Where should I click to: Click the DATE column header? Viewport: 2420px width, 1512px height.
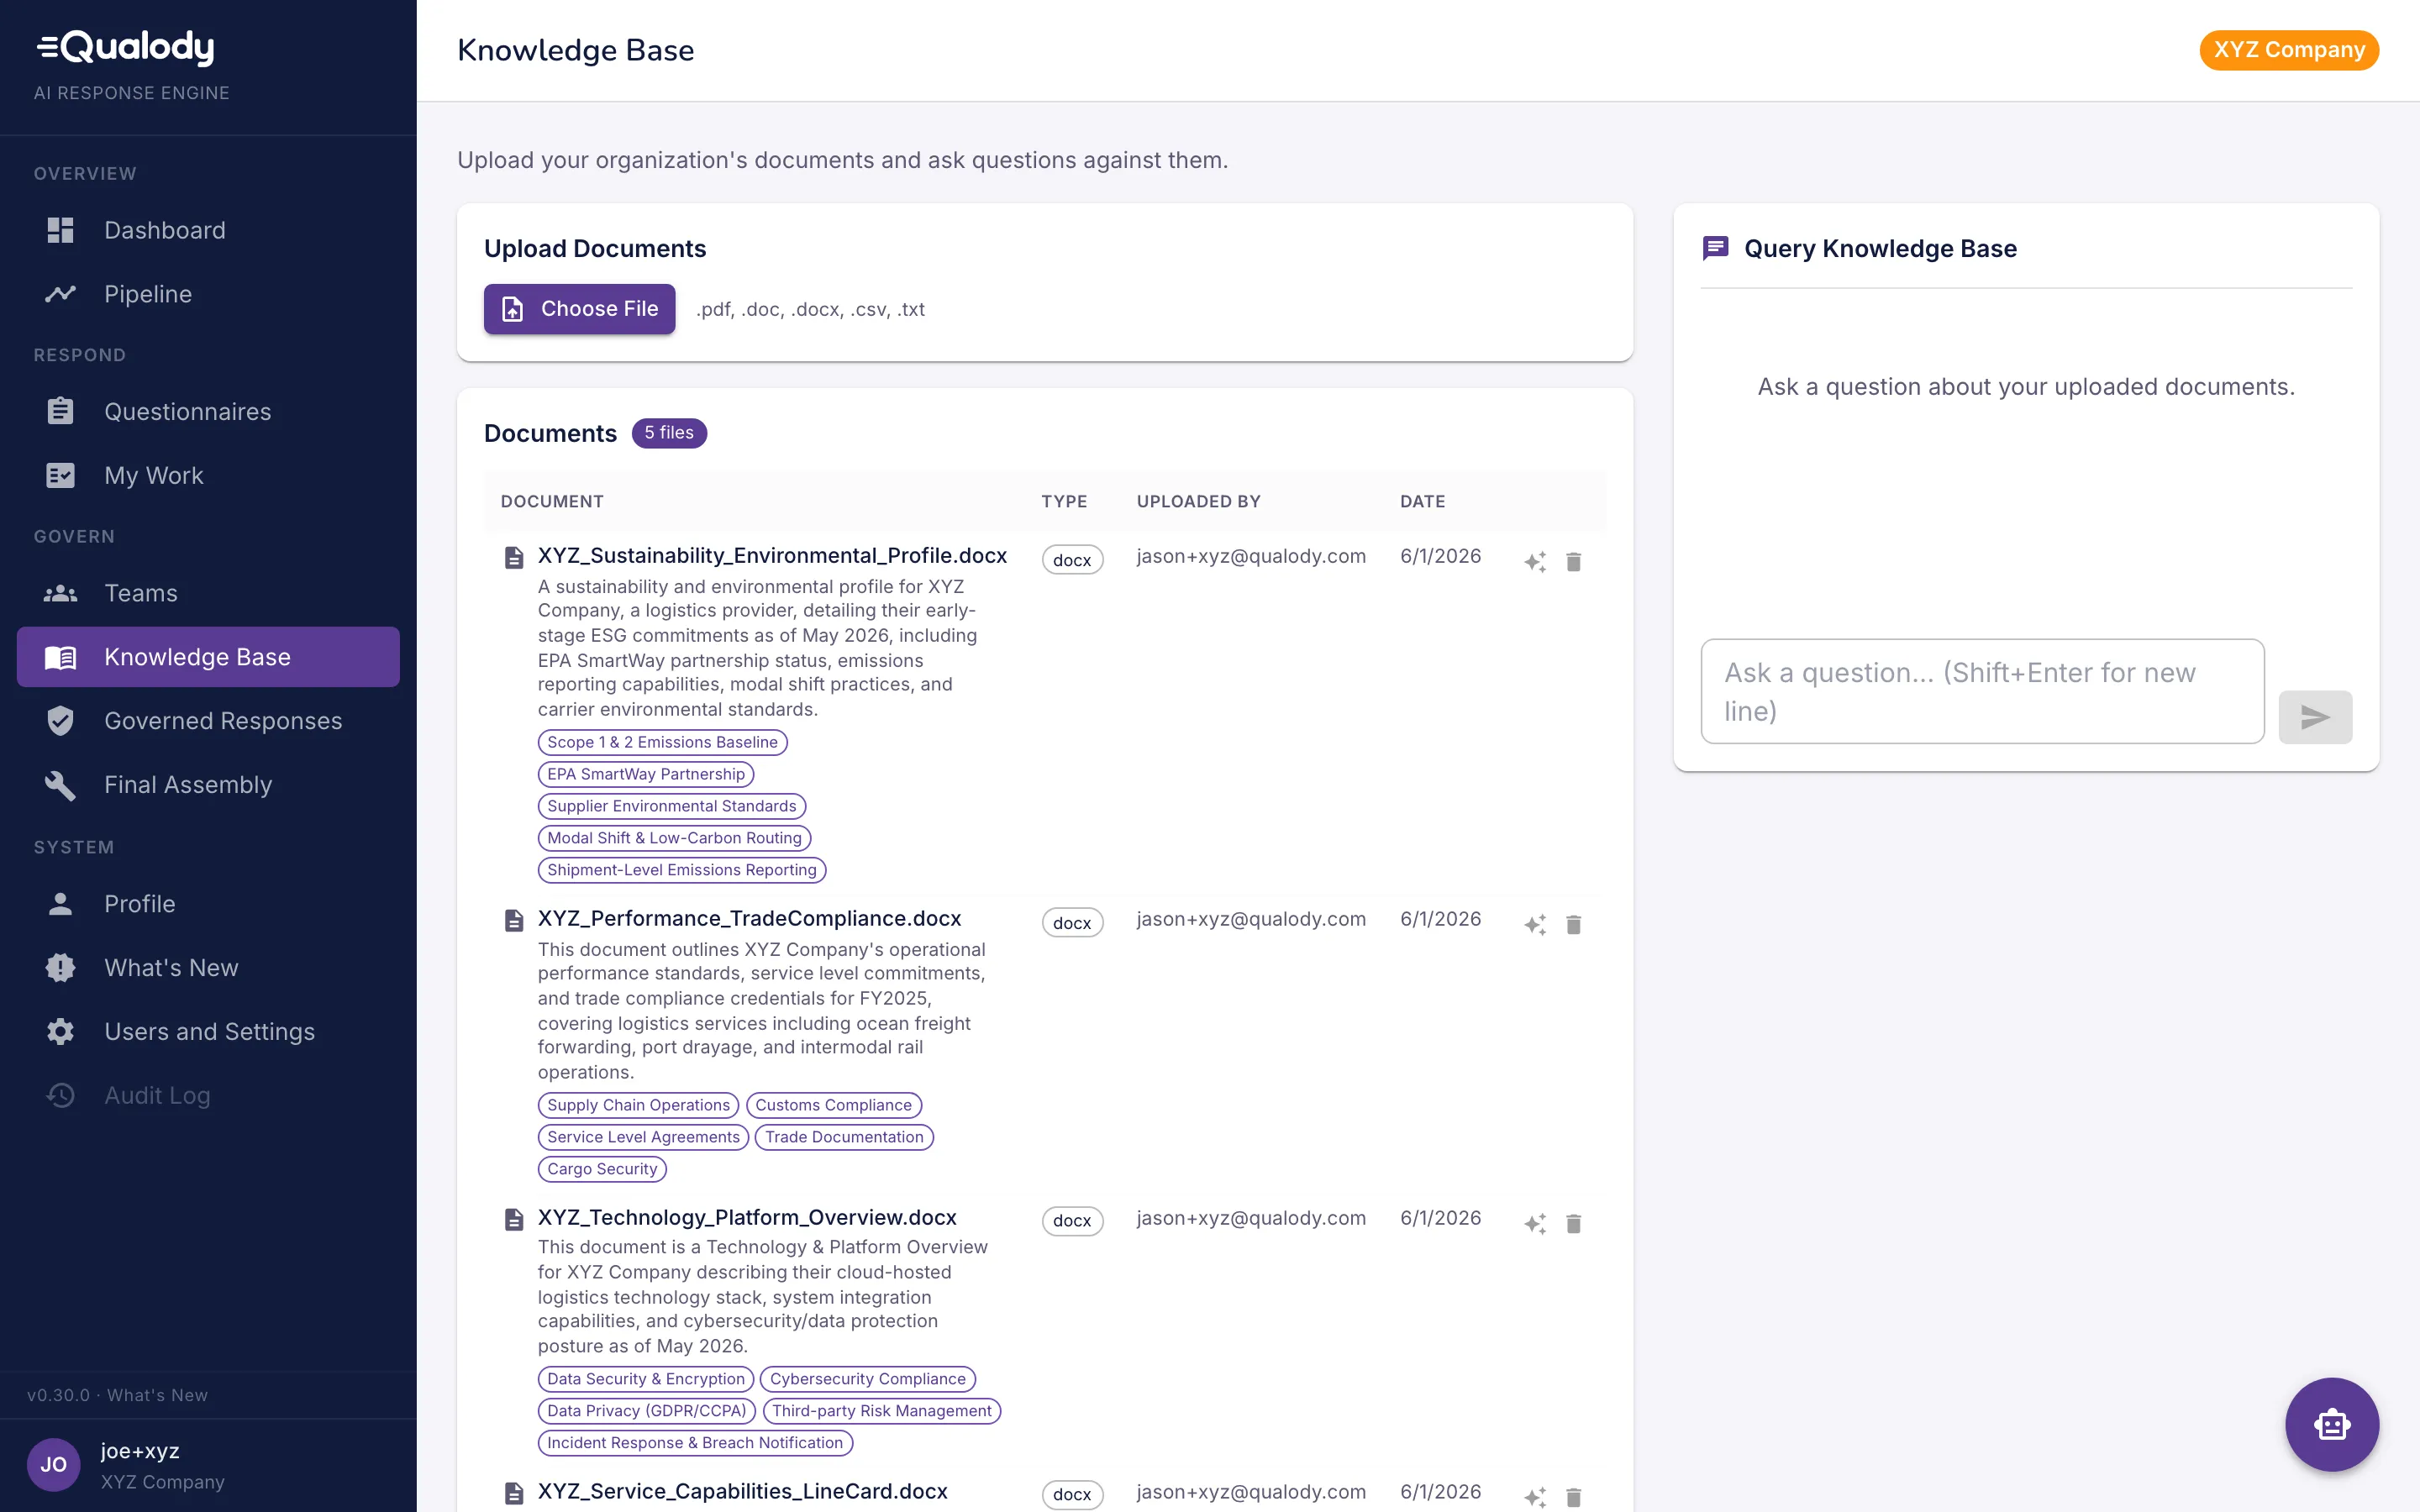(1422, 501)
